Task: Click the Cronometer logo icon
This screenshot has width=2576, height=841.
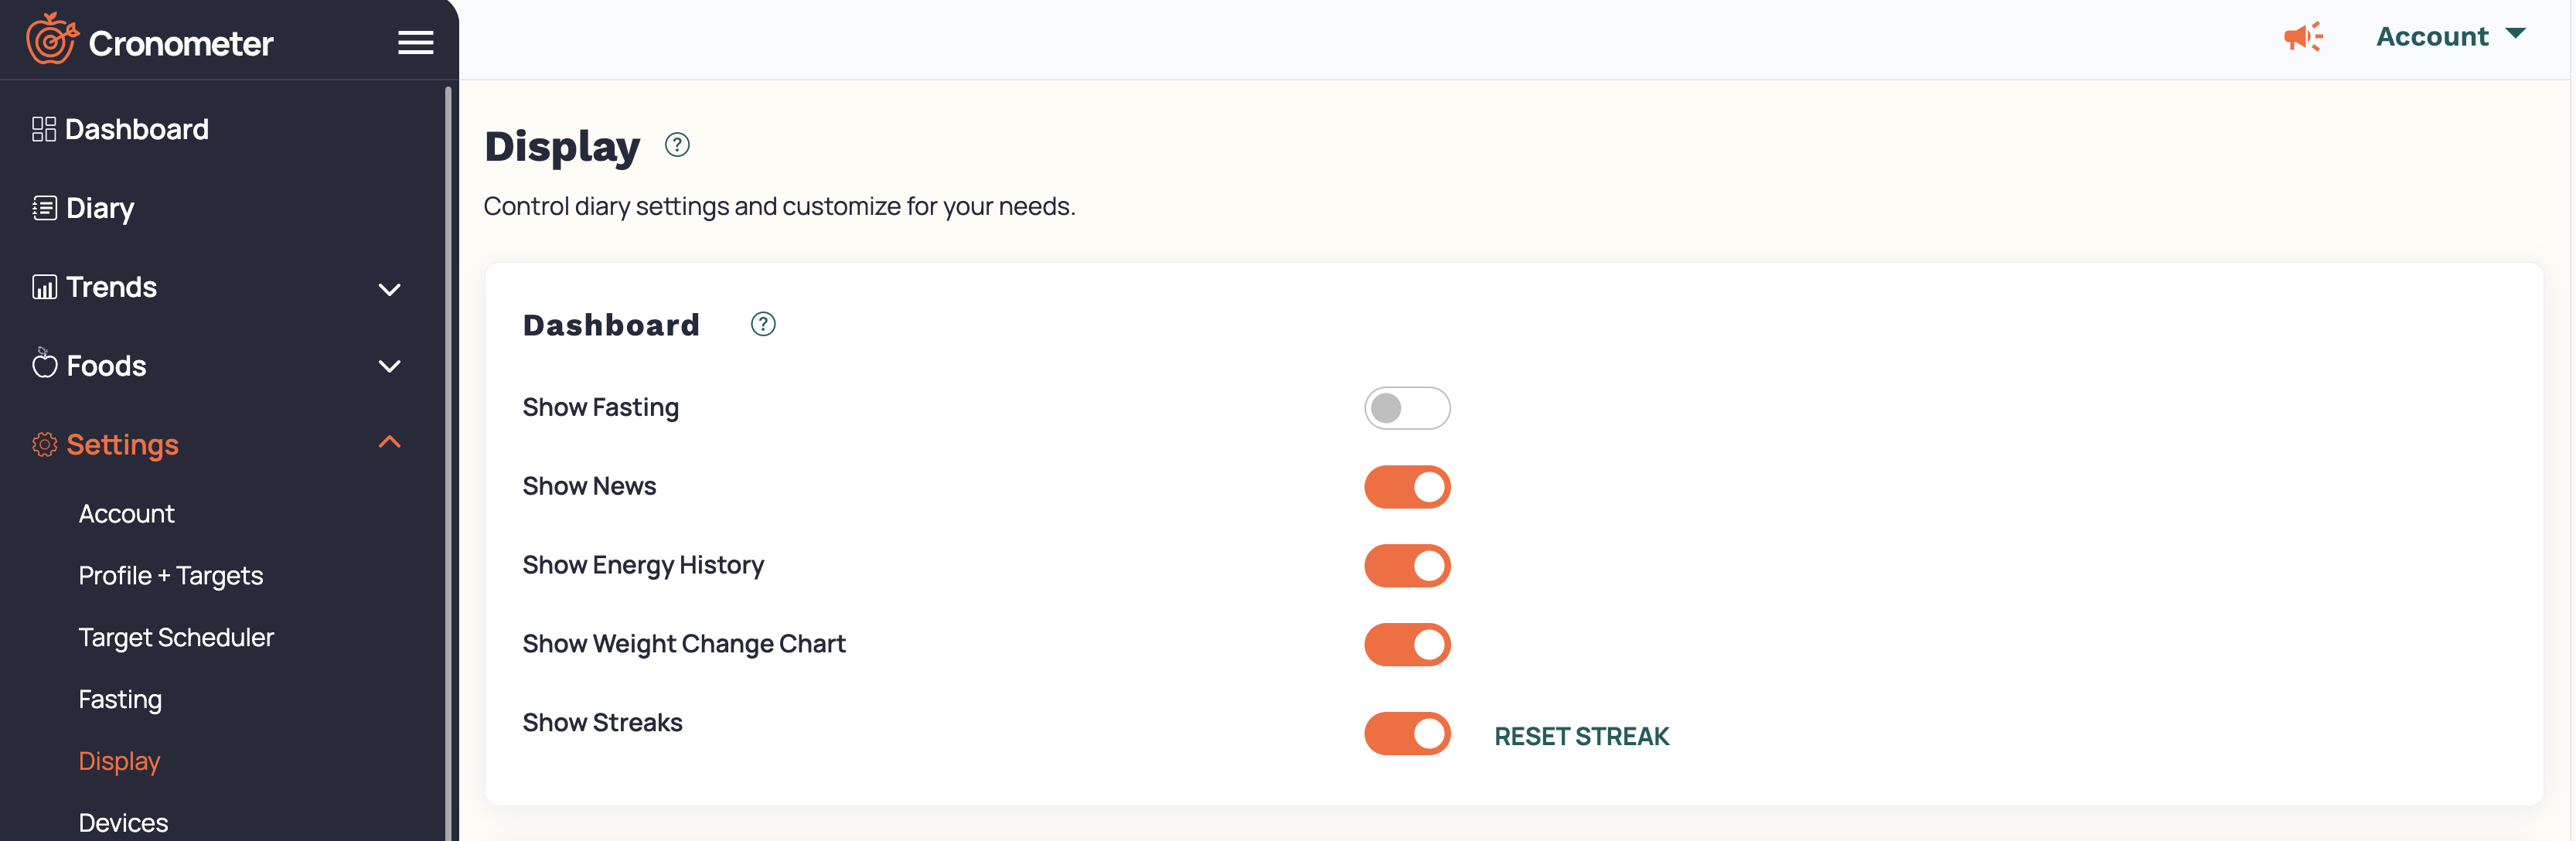Action: 52,39
